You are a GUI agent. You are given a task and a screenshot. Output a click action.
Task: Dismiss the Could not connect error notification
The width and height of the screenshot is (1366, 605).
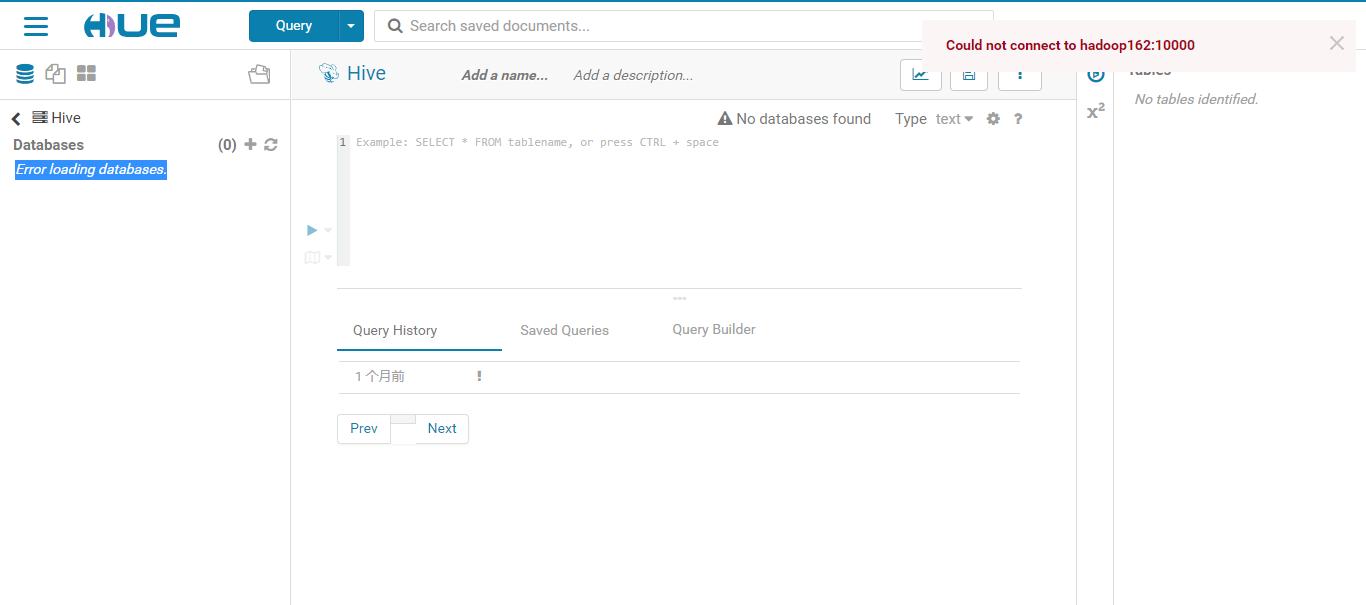pyautogui.click(x=1337, y=43)
